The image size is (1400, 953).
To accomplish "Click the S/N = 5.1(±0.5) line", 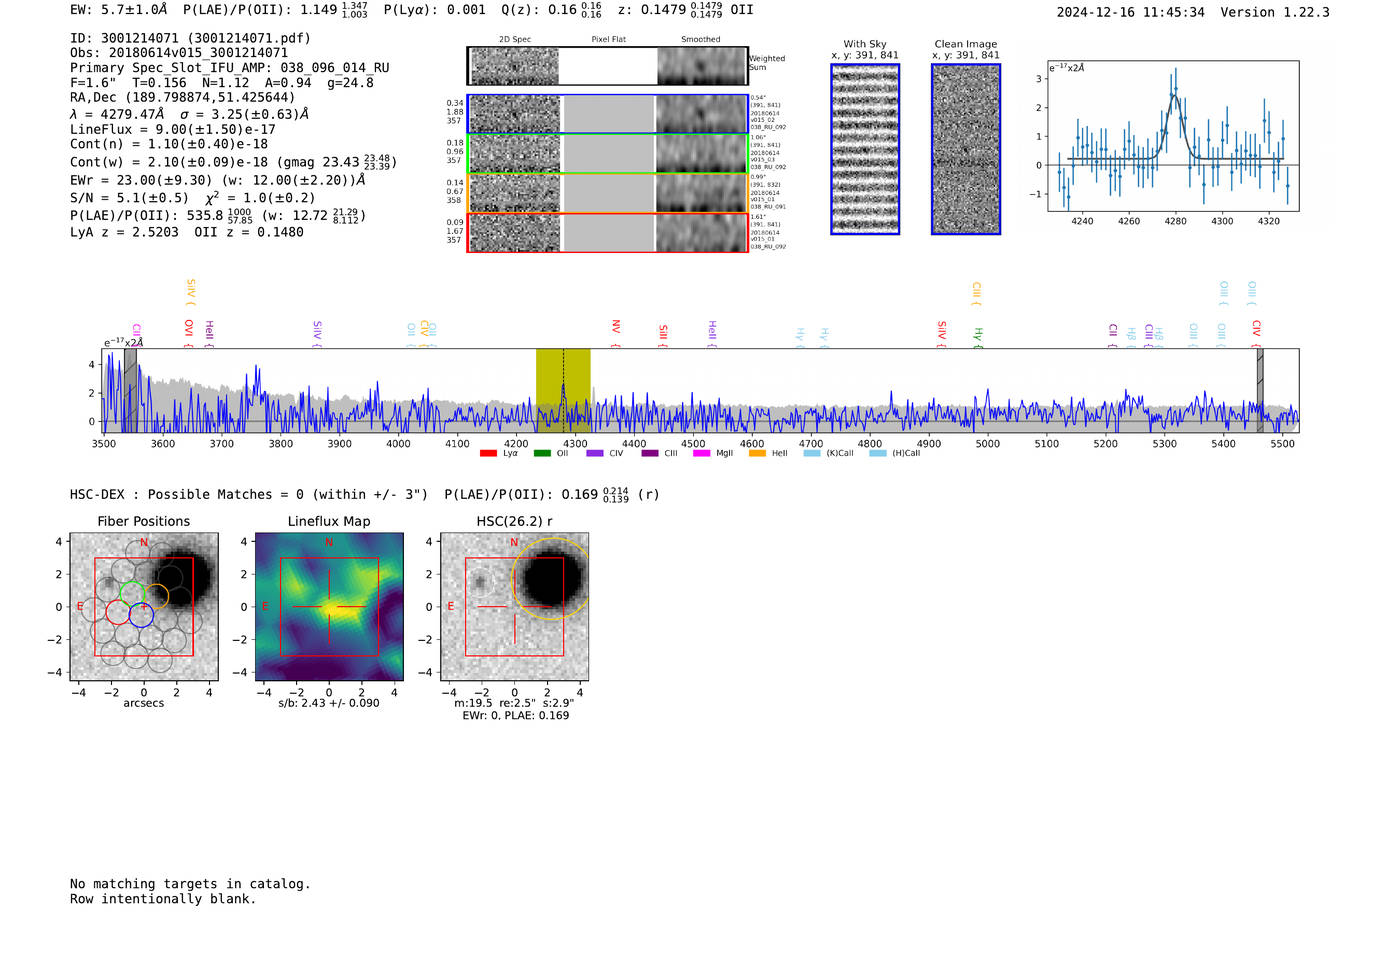I will [x=193, y=198].
